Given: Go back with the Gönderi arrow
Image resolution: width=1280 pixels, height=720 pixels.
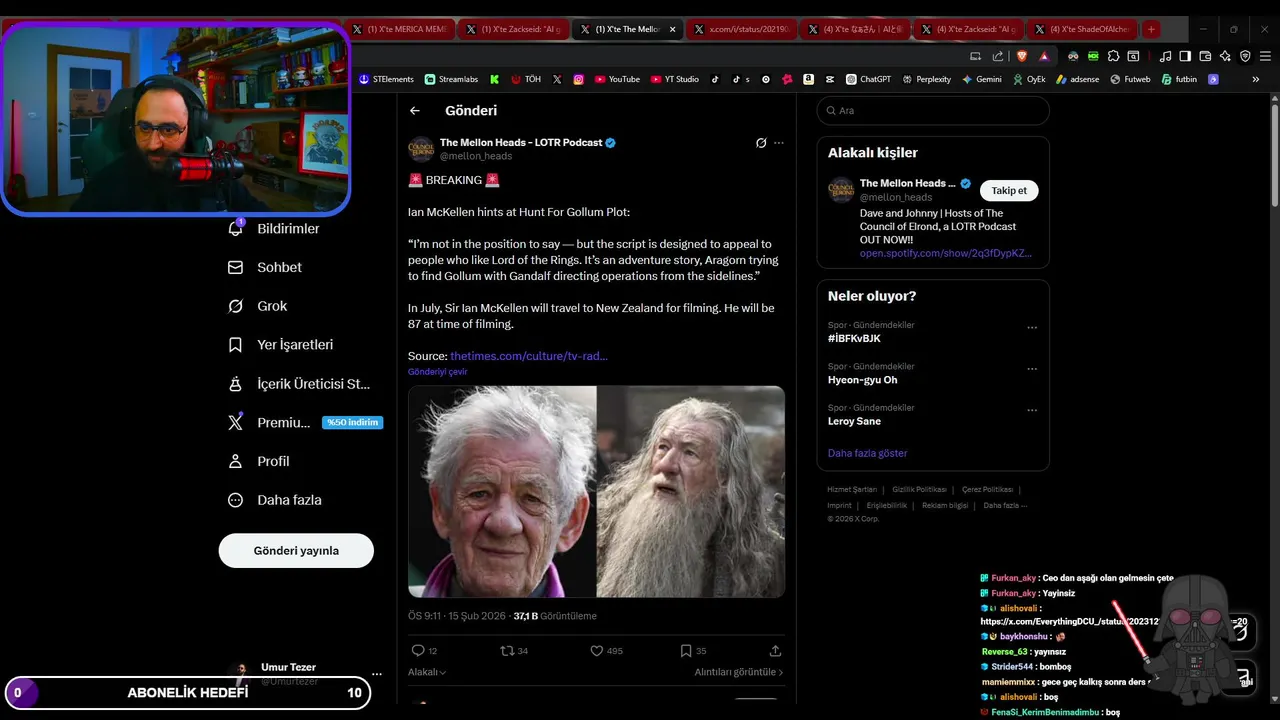Looking at the screenshot, I should coord(415,111).
